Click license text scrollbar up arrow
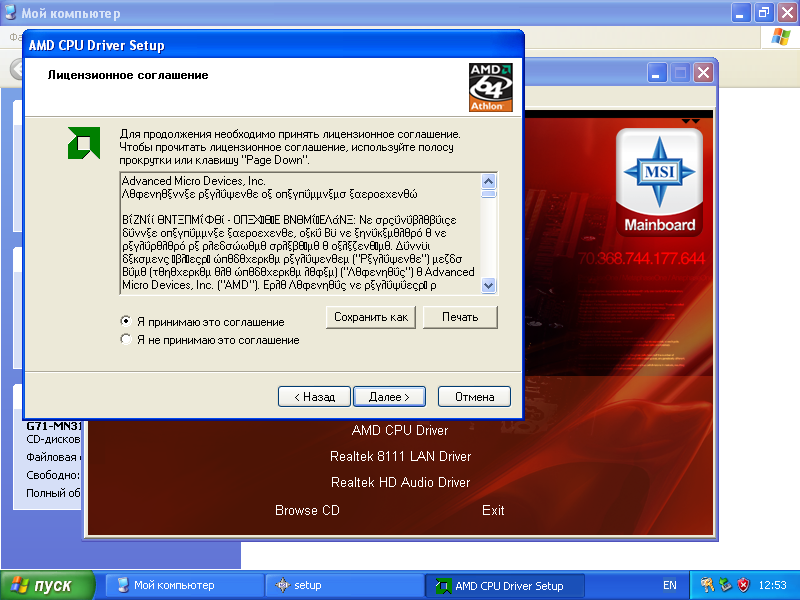This screenshot has height=600, width=800. click(x=488, y=181)
